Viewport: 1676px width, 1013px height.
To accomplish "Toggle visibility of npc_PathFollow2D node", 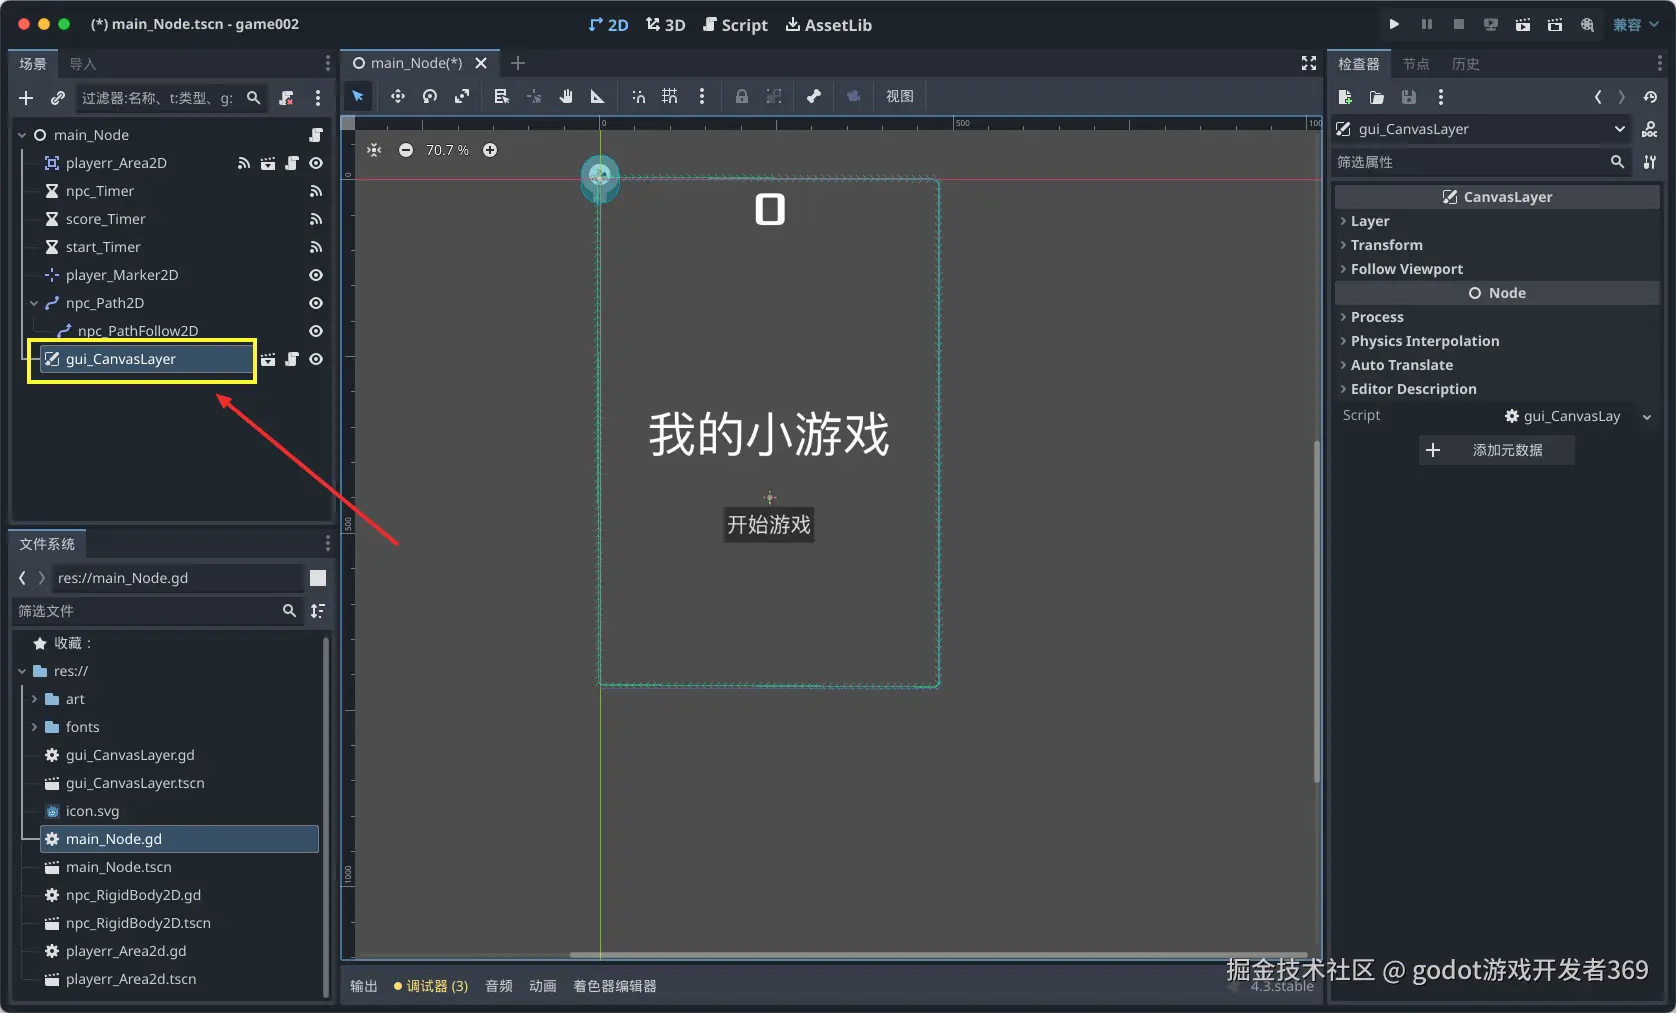I will pyautogui.click(x=316, y=331).
